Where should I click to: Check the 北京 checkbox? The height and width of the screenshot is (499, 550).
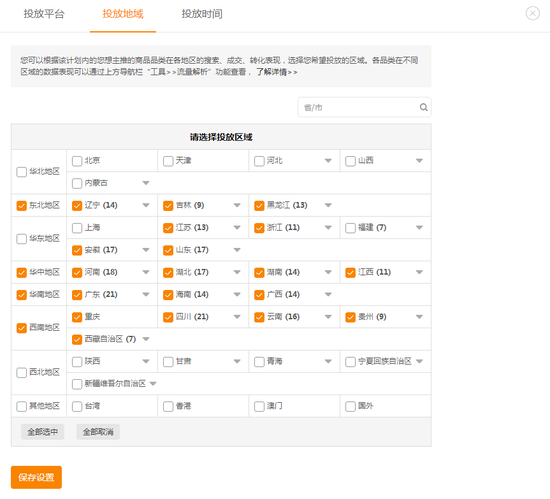(x=77, y=161)
